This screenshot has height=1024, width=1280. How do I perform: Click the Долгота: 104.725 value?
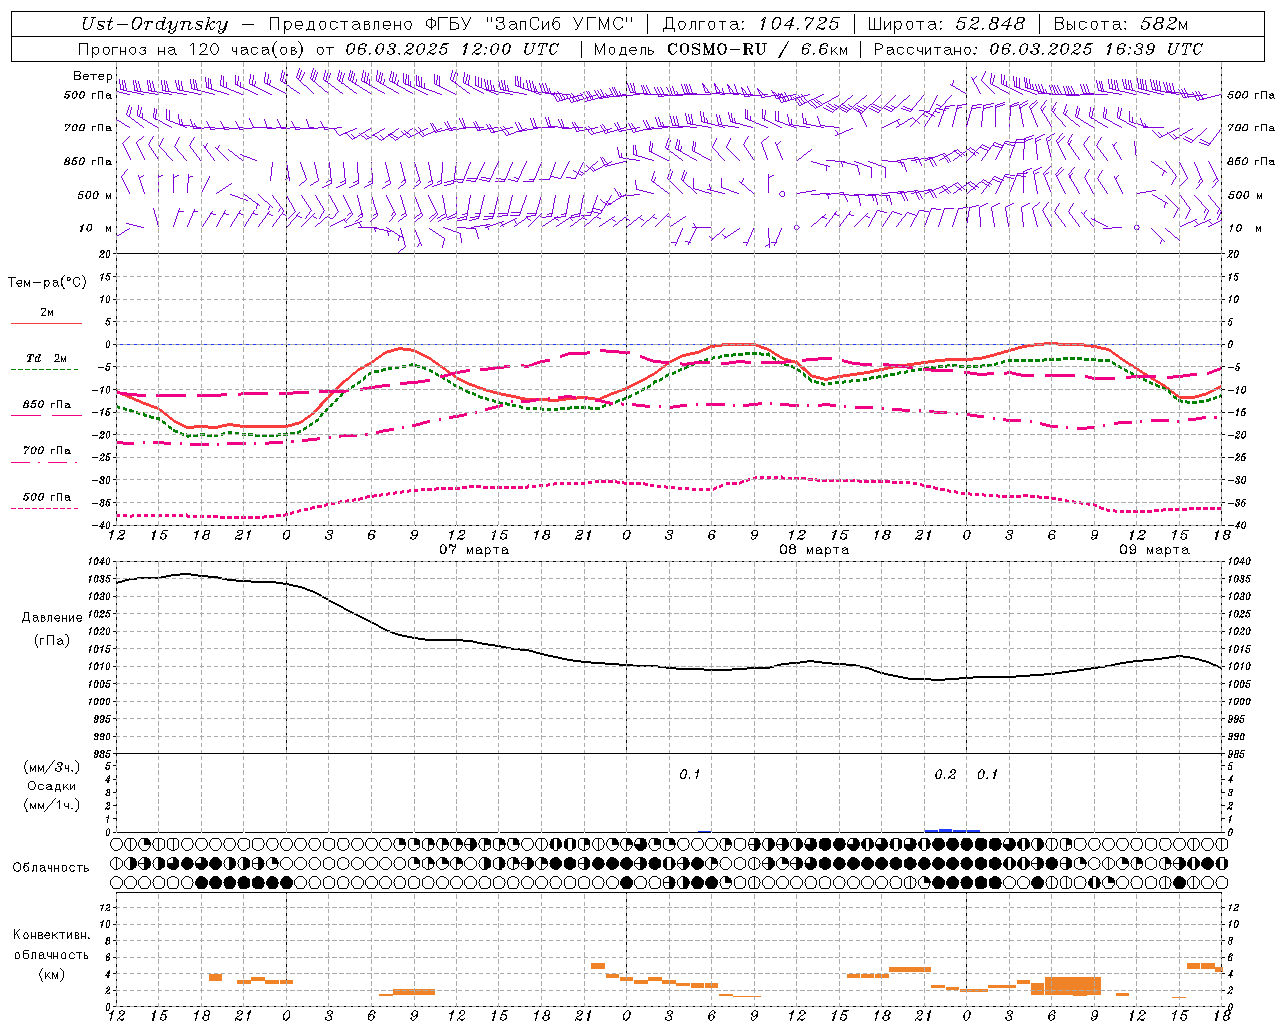(x=749, y=24)
